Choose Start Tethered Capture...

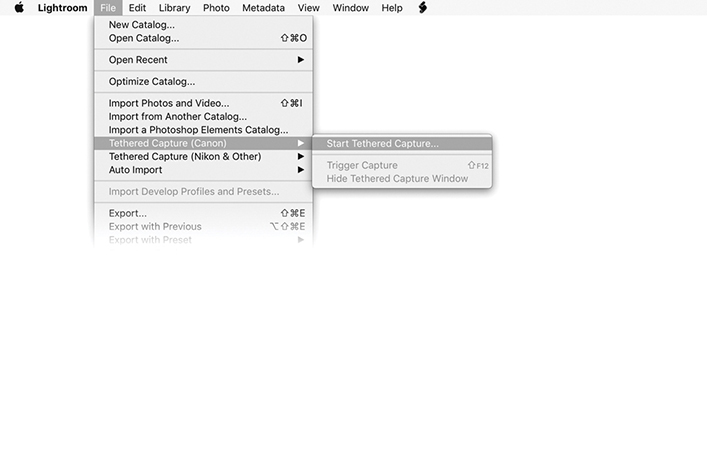click(x=402, y=144)
